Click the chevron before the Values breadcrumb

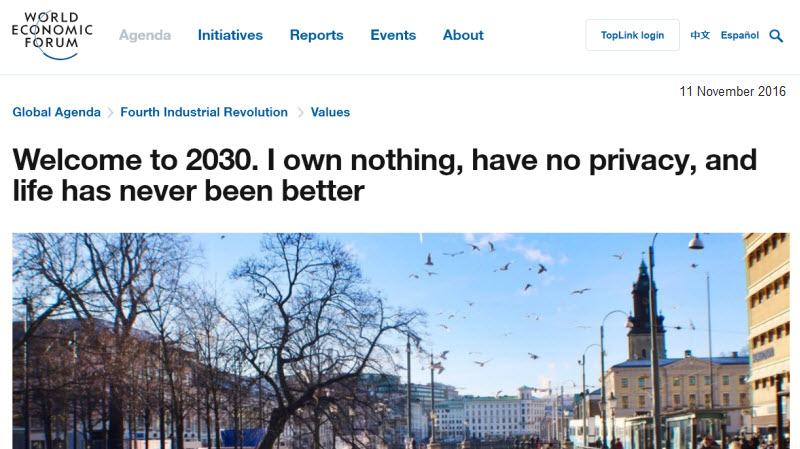(300, 113)
